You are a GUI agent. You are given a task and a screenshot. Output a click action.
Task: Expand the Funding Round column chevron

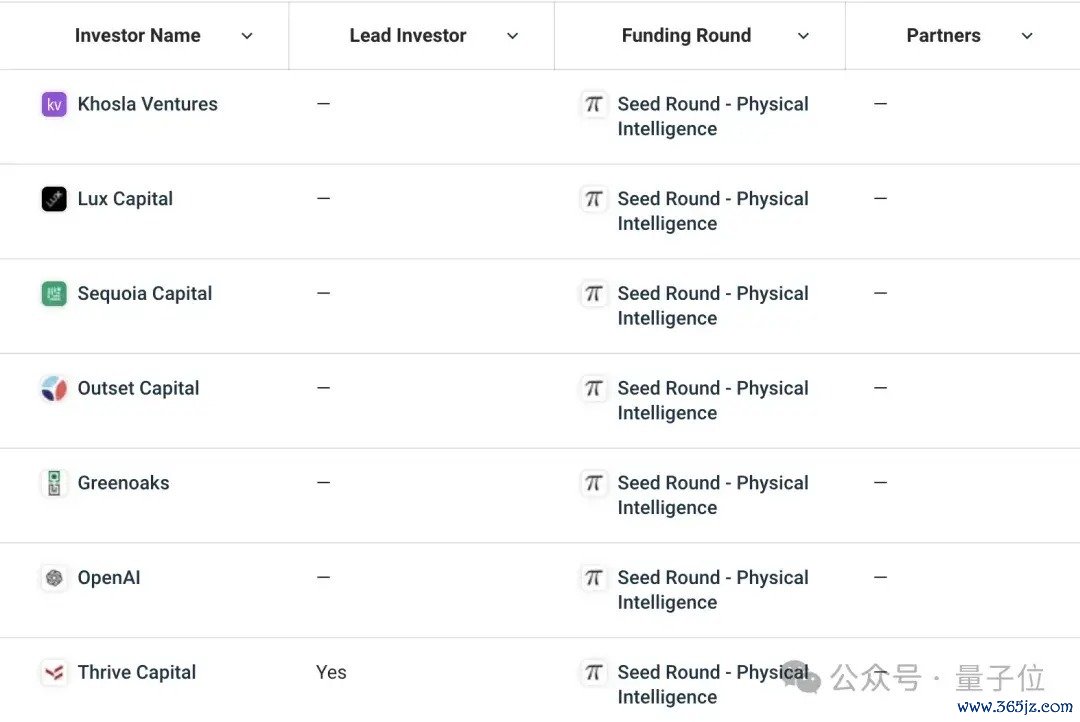click(803, 36)
